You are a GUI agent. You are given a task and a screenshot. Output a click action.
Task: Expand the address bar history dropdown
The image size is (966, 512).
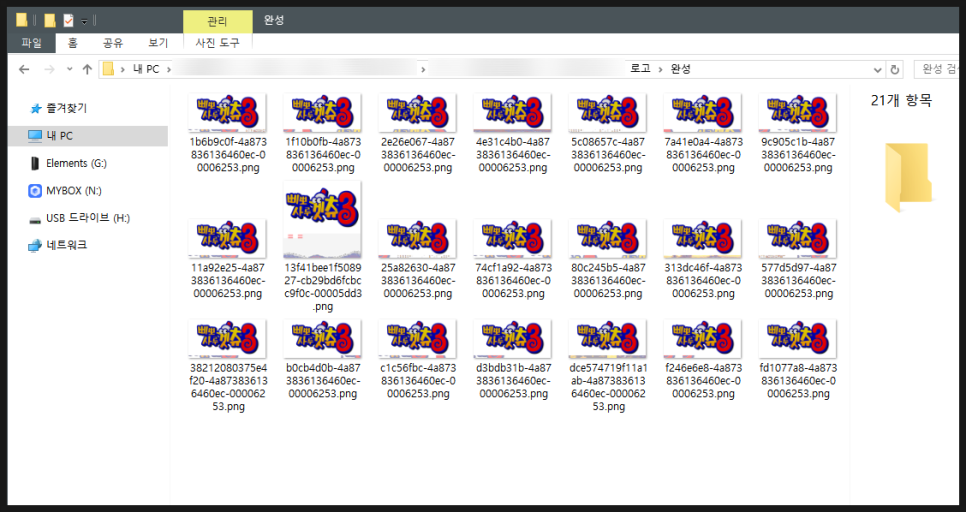[878, 70]
